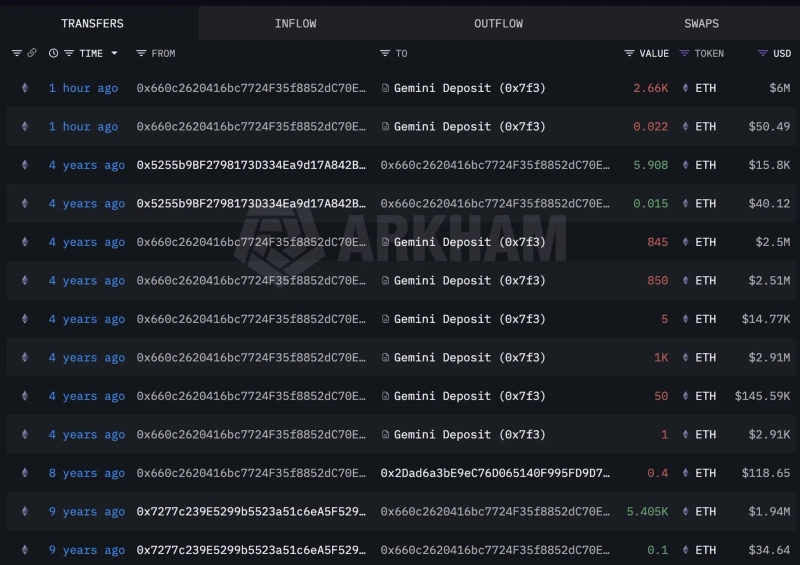Open 0x5255b9BF sender address in 5.908 ETH row

(x=251, y=165)
